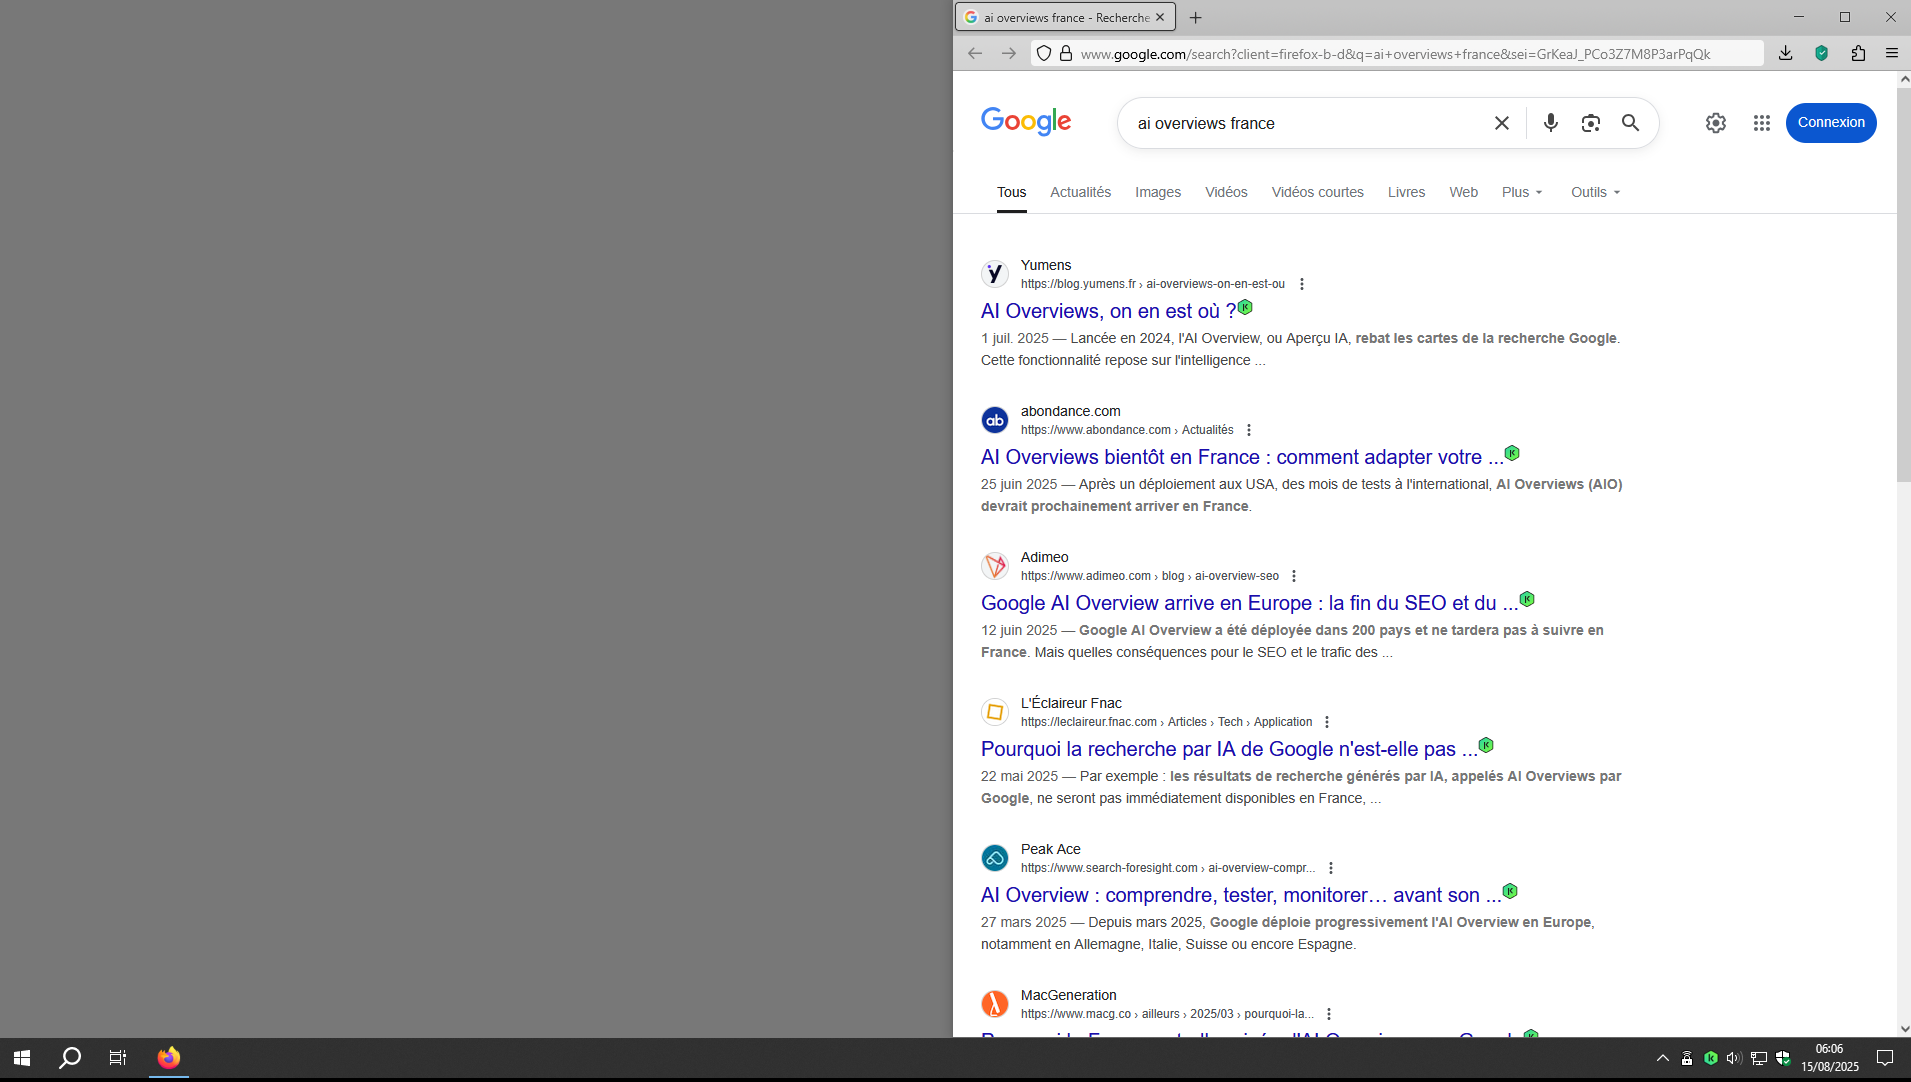The width and height of the screenshot is (1911, 1082).
Task: Switch to the Images tab
Action: [x=1158, y=192]
